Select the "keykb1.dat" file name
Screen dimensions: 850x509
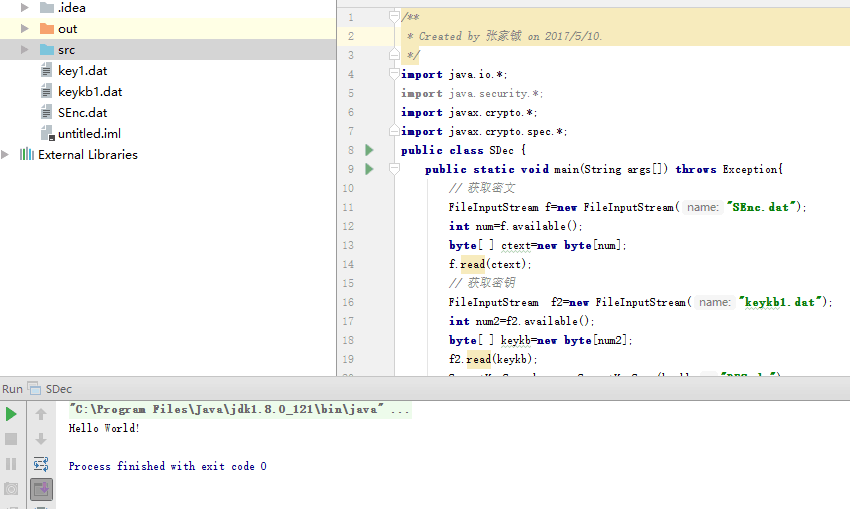click(x=90, y=92)
